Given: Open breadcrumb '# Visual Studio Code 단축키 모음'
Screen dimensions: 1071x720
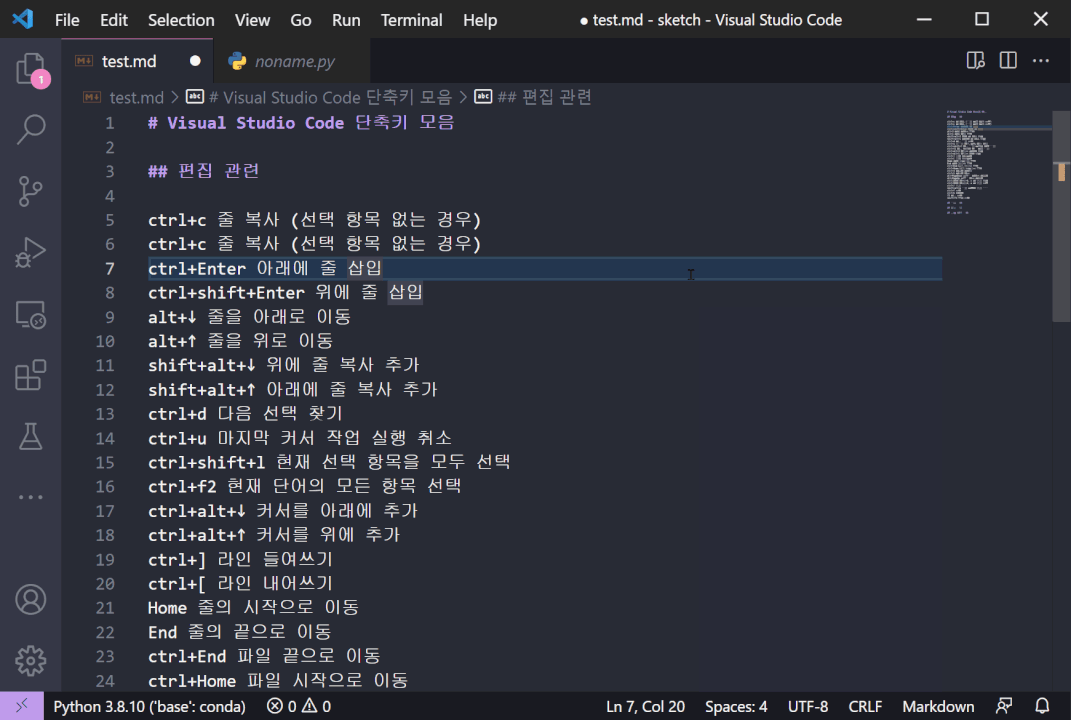Looking at the screenshot, I should click(330, 98).
